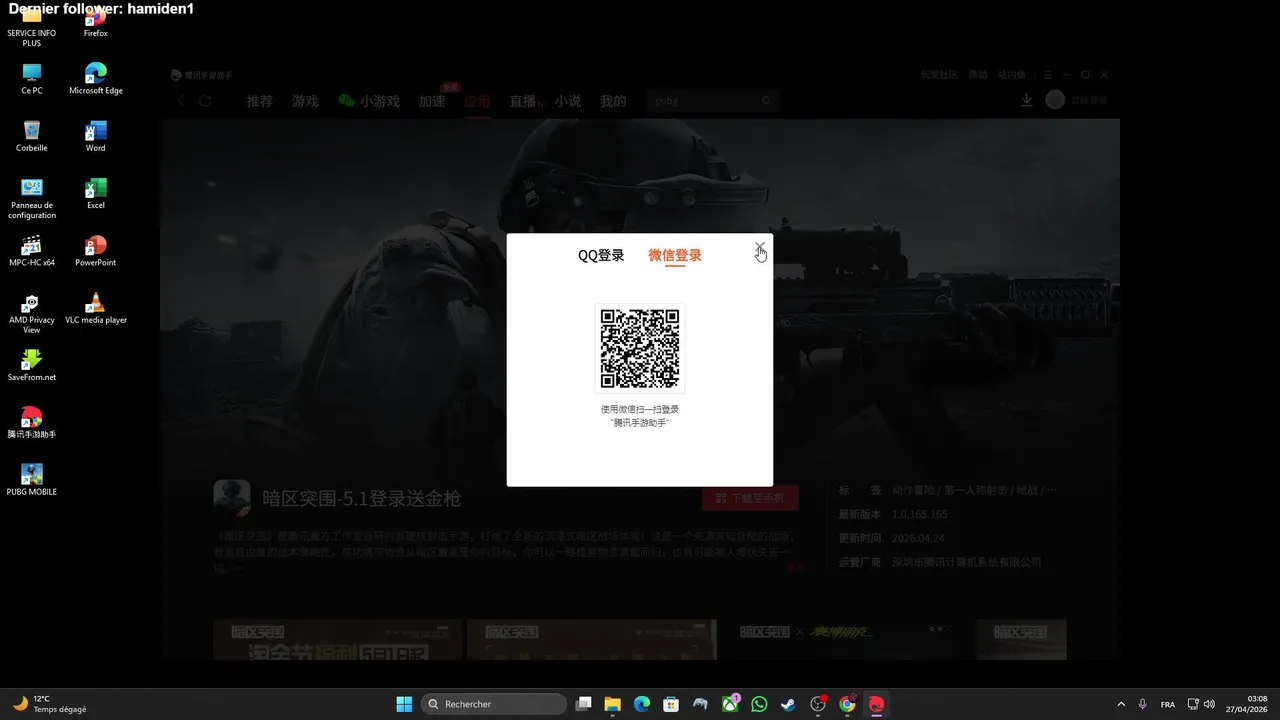Open the Windows Start menu
Viewport: 1280px width, 720px height.
click(404, 704)
